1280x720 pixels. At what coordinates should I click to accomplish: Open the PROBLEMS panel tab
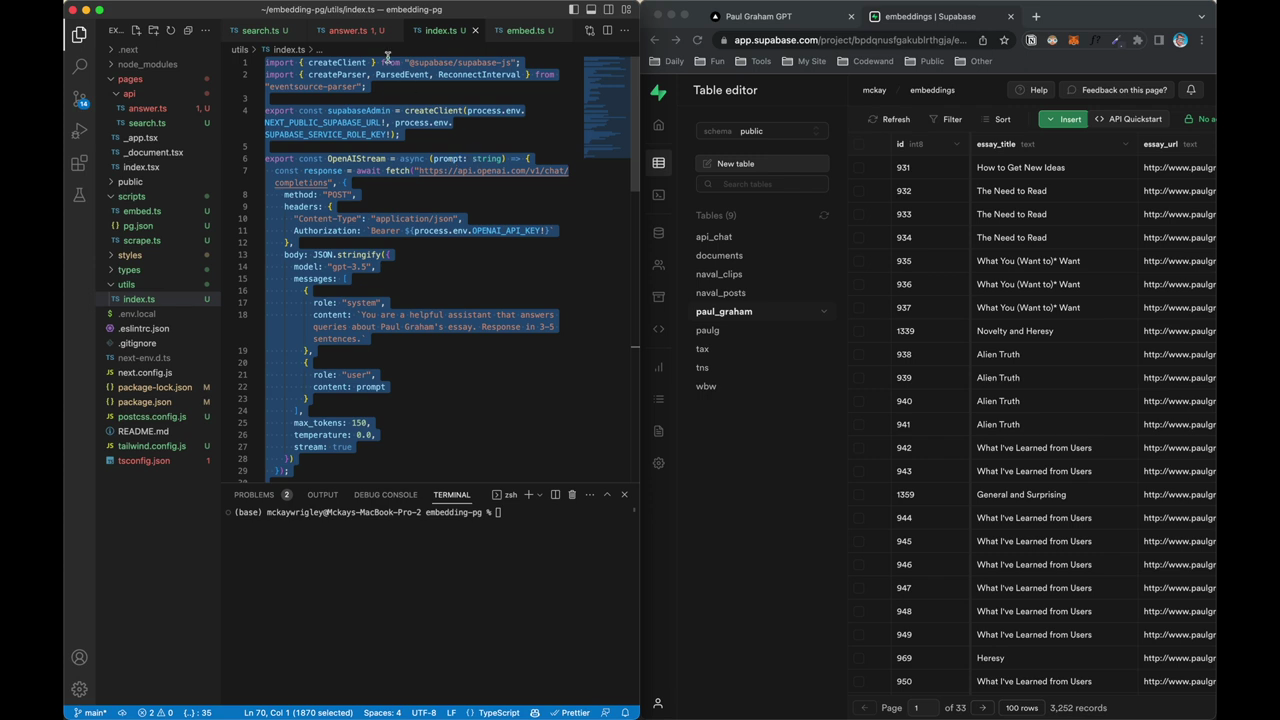click(254, 494)
